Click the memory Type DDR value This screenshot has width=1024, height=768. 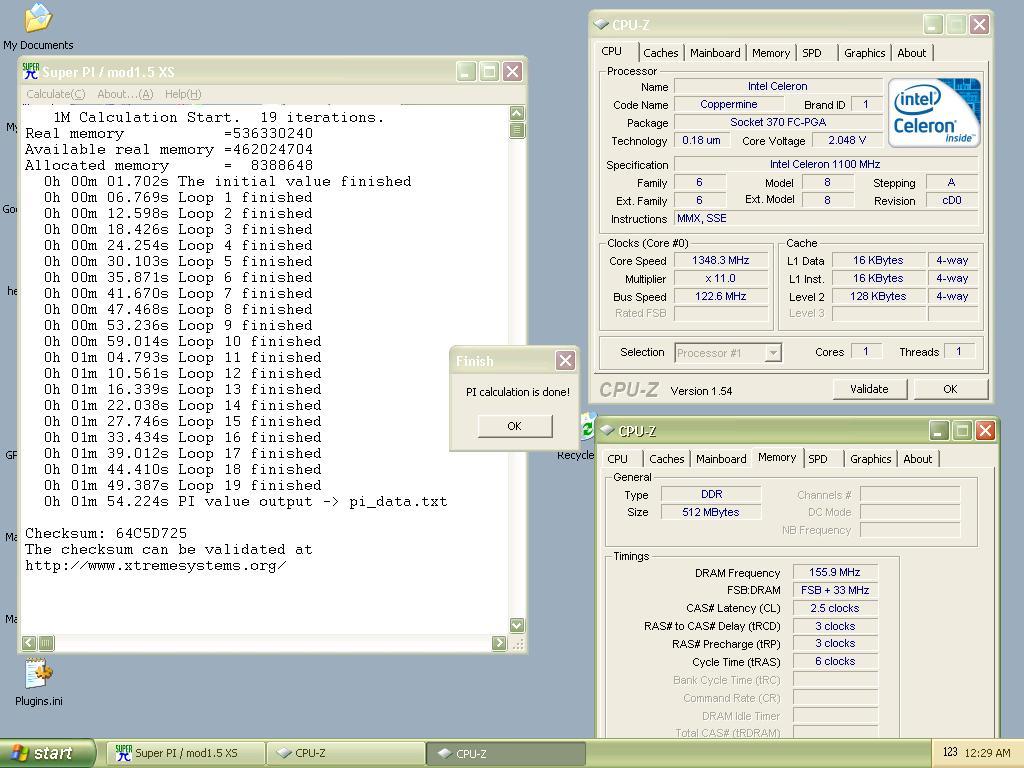point(711,494)
